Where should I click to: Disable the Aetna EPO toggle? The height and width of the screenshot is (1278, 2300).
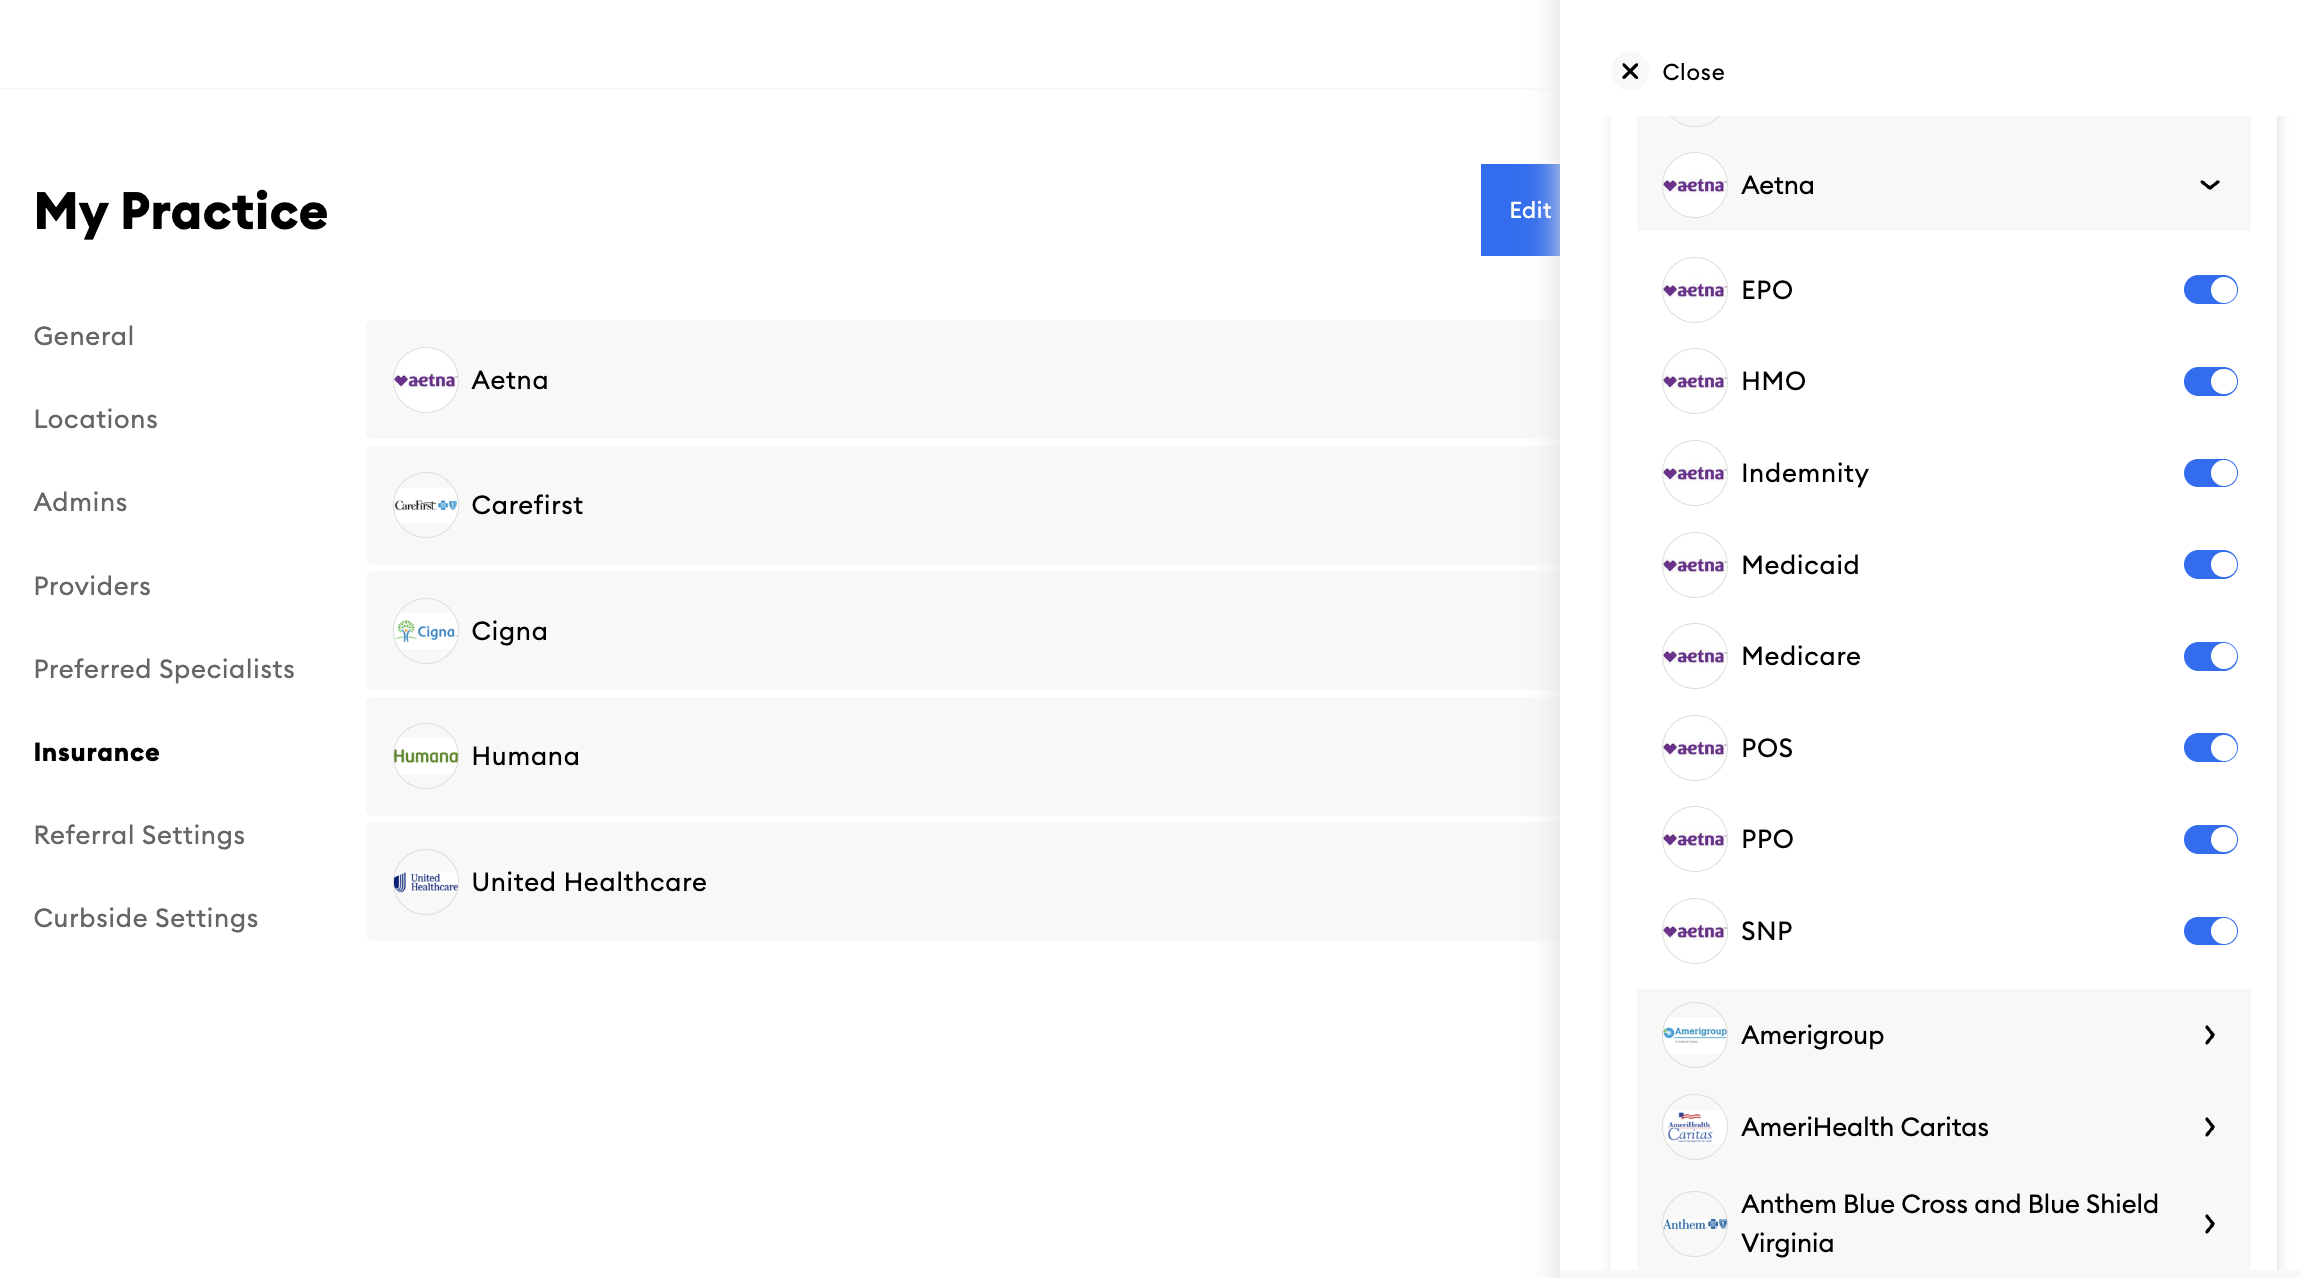(2210, 290)
